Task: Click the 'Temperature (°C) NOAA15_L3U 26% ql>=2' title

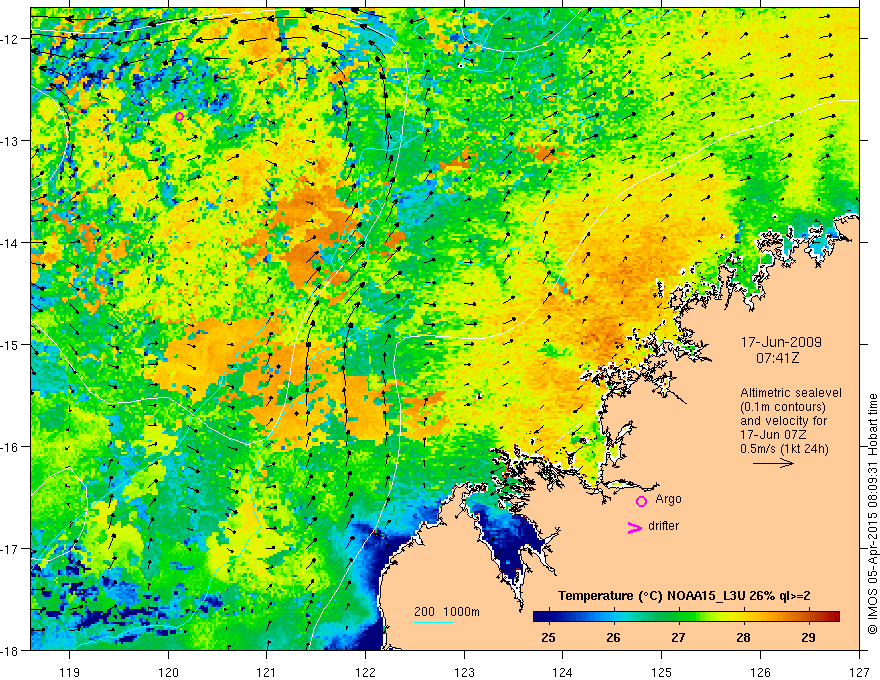Action: [x=684, y=596]
